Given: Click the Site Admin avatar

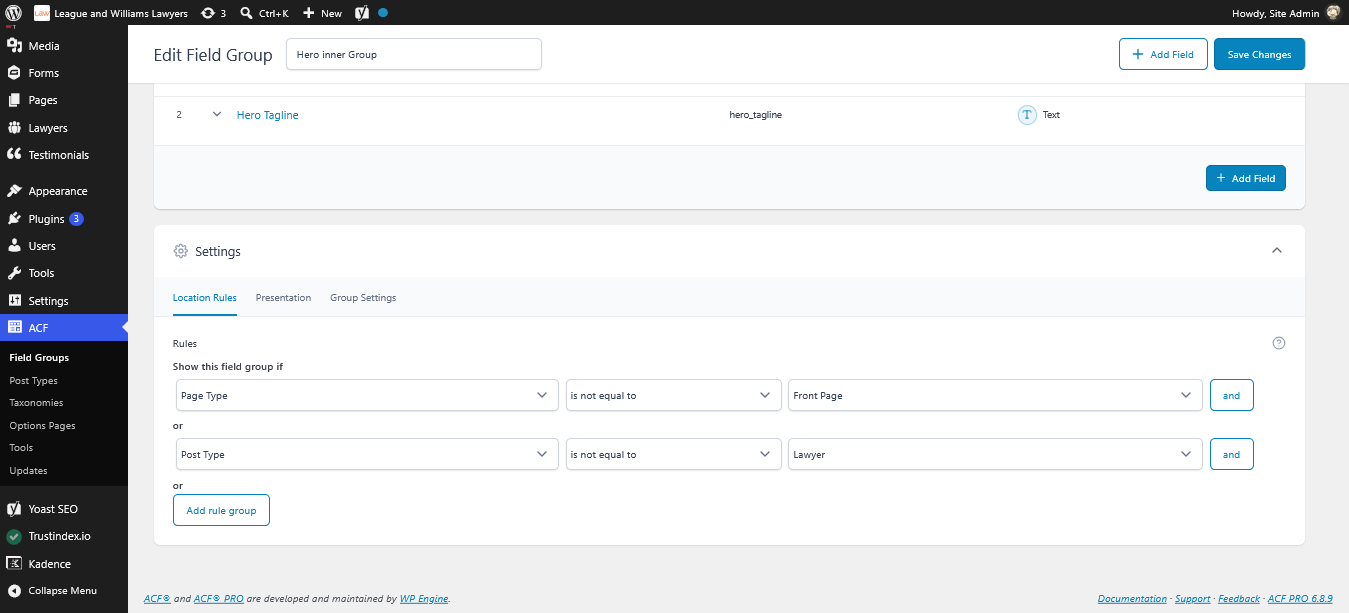Looking at the screenshot, I should (x=1333, y=13).
